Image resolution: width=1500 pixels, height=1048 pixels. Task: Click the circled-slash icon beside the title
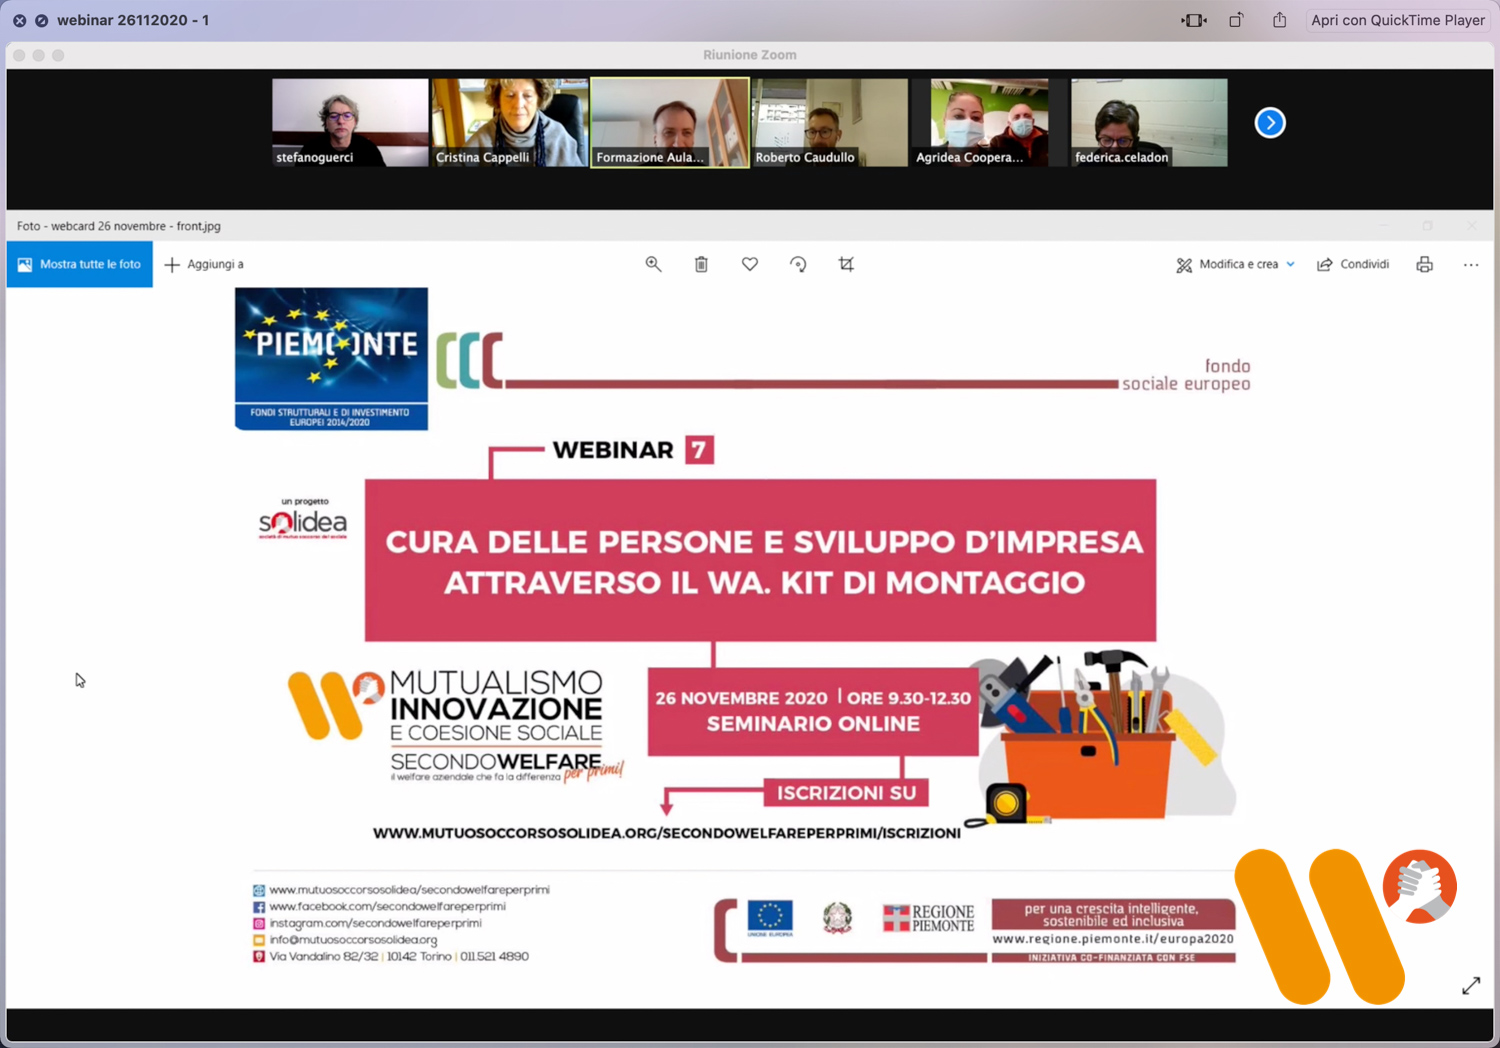click(41, 20)
